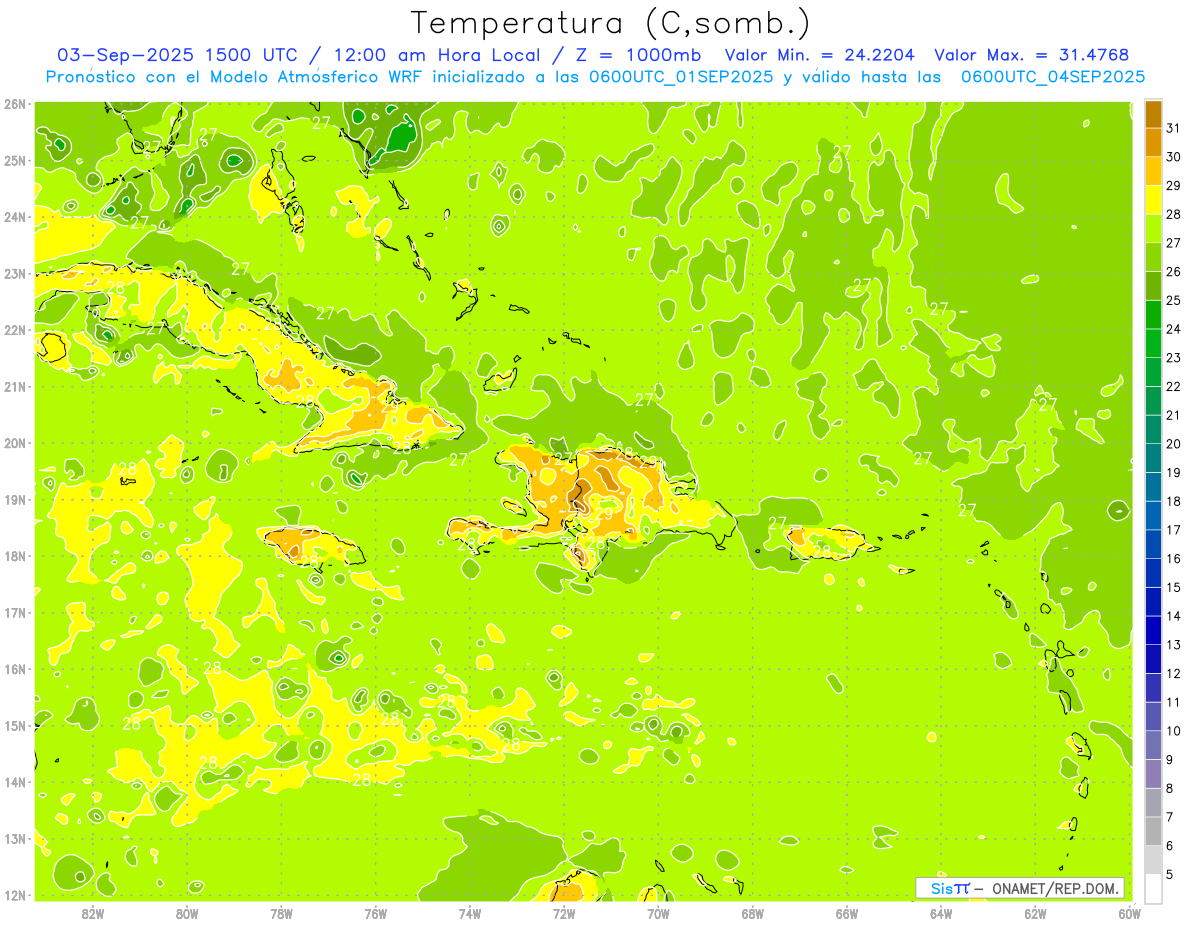Viewport: 1200px width, 927px height.
Task: Click the 26N latitude label
Action: [15, 104]
